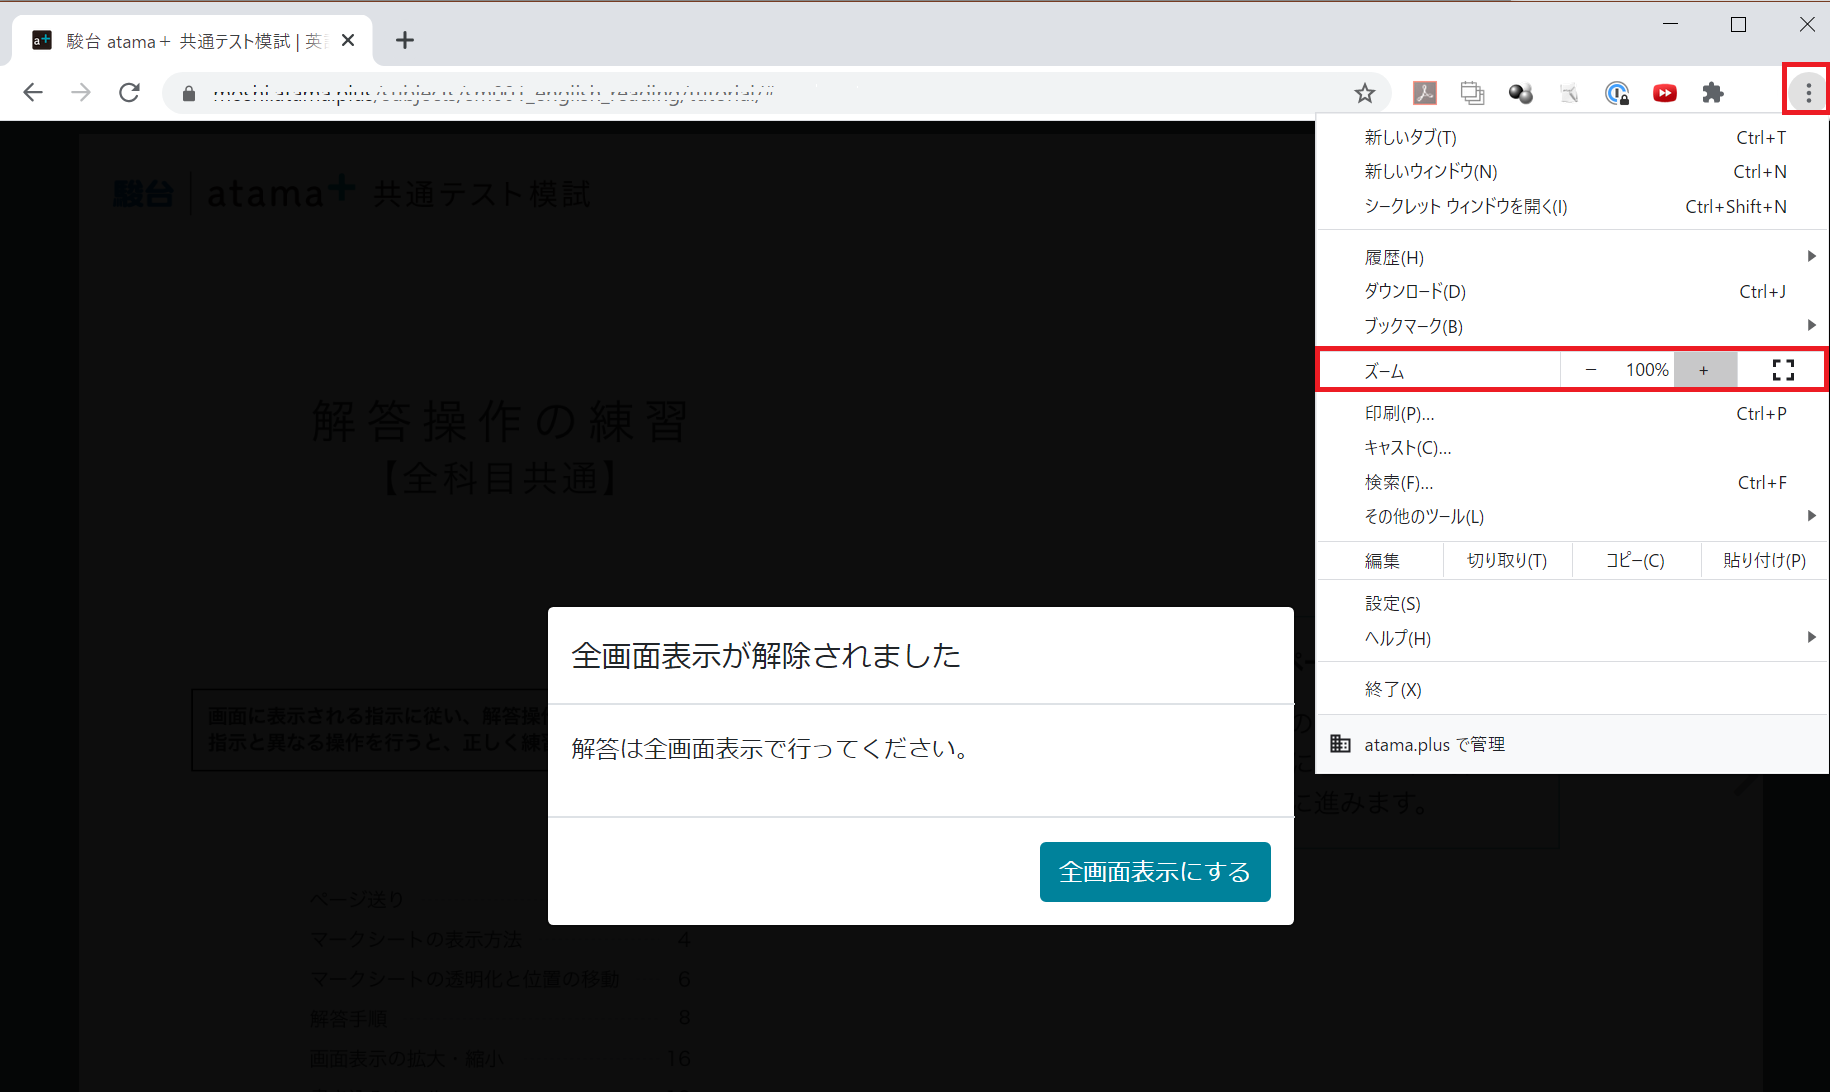Open the Adobe Acrobat extension icon
This screenshot has height=1092, width=1830.
[x=1424, y=93]
